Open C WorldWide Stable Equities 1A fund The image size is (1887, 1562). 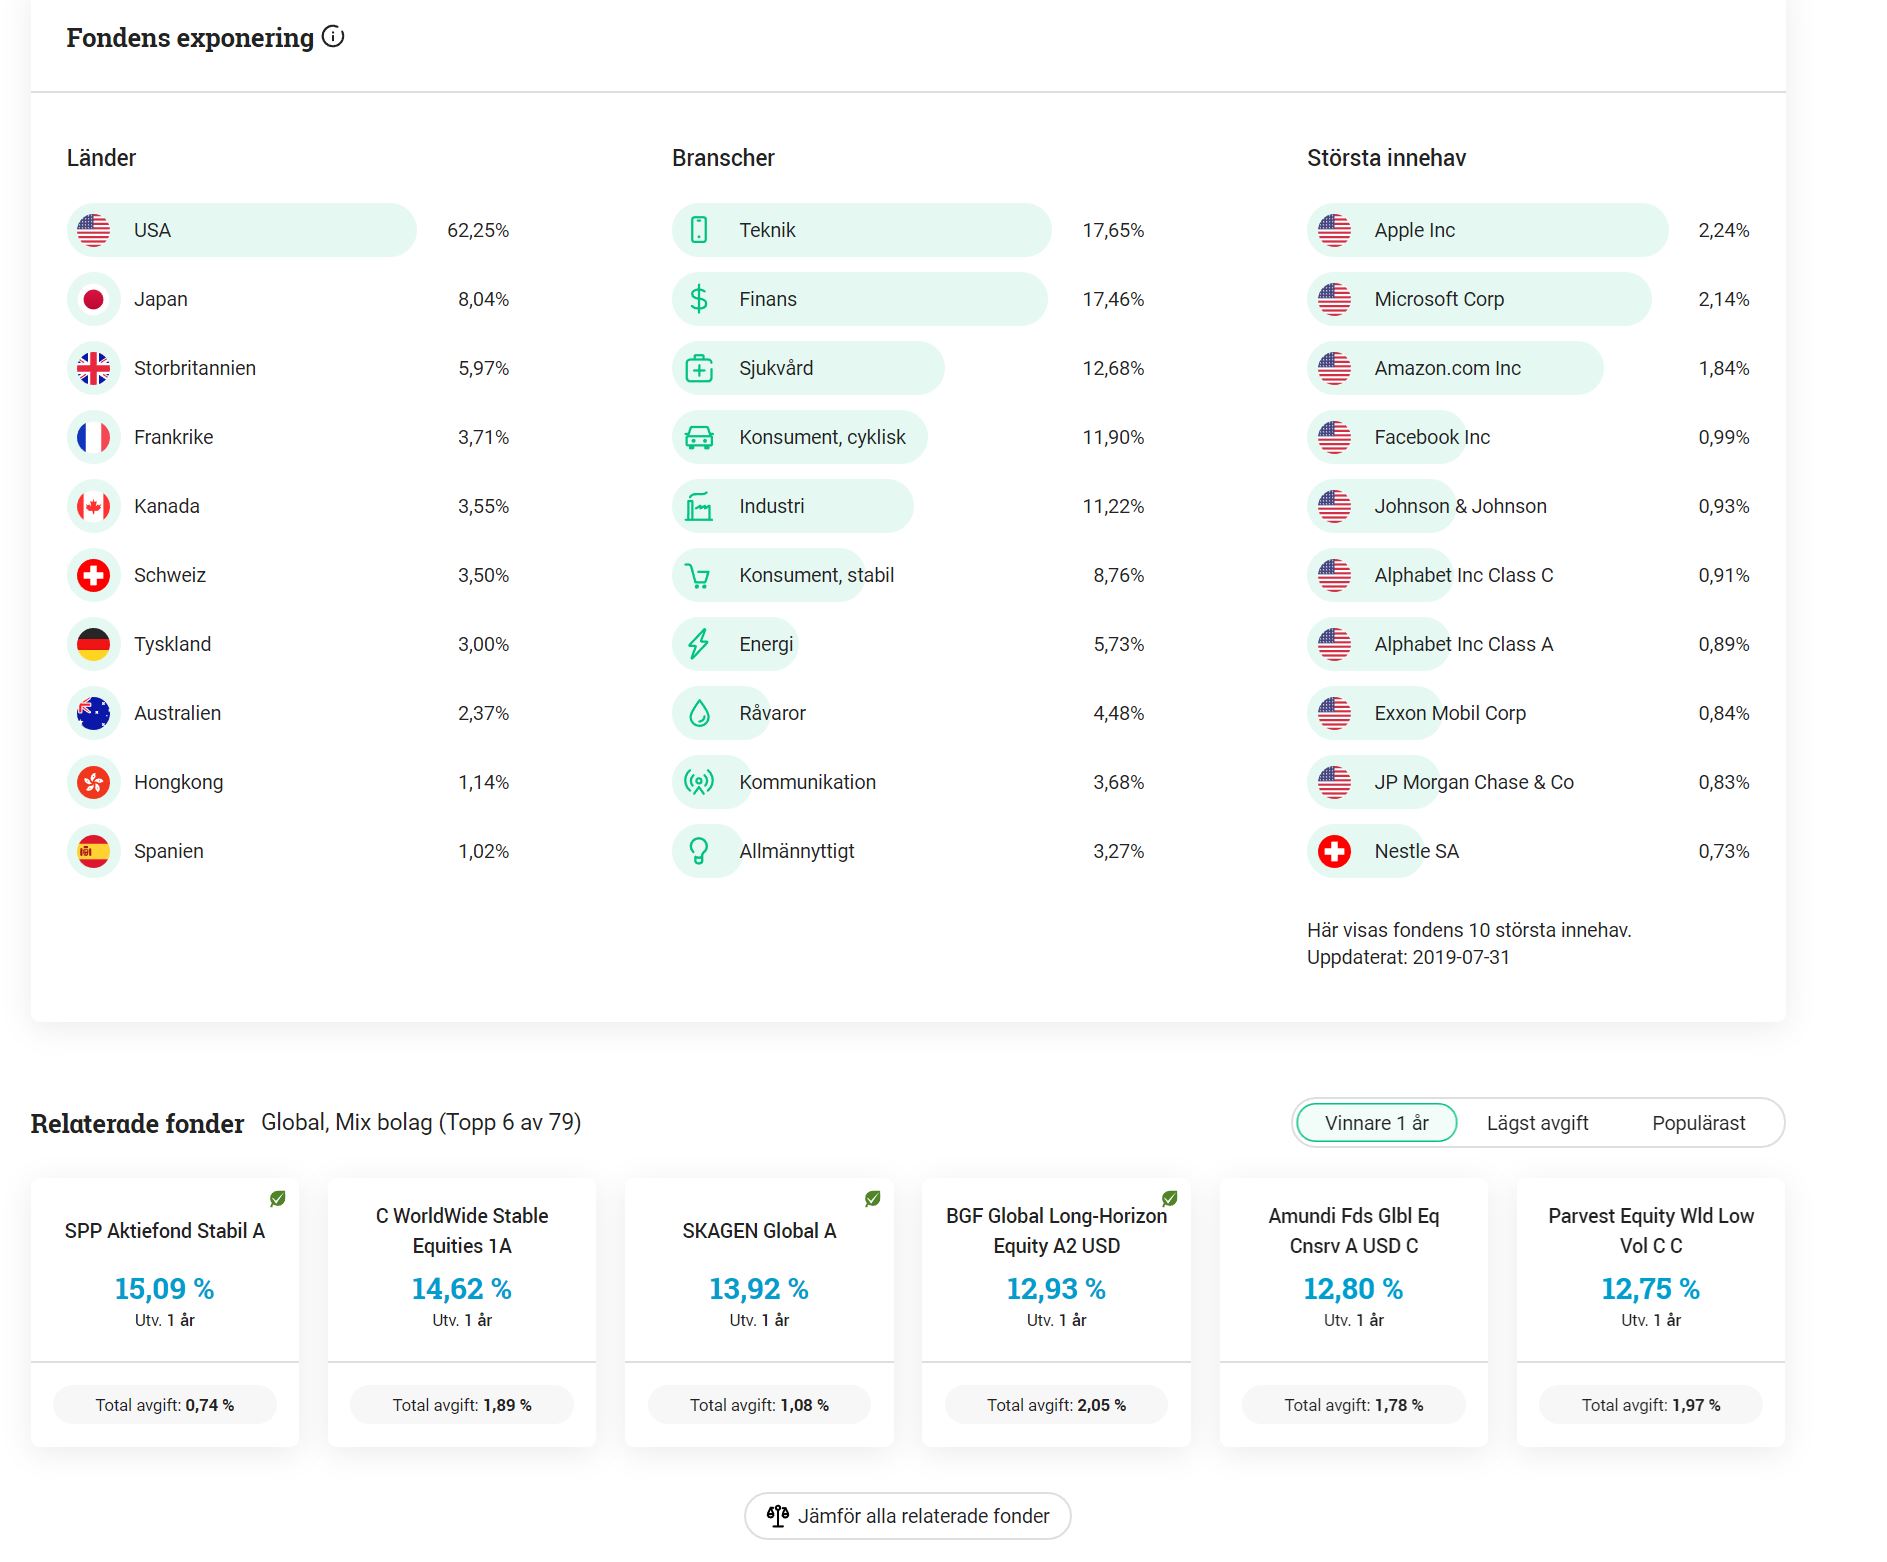coord(462,1231)
